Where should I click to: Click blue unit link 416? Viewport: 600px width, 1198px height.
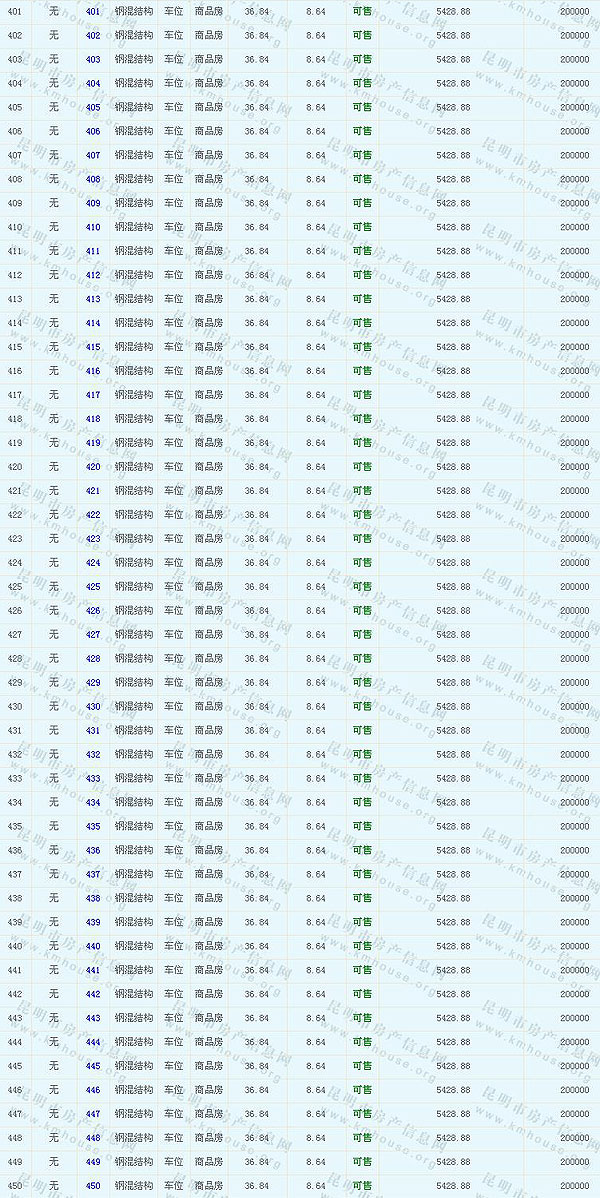(93, 371)
